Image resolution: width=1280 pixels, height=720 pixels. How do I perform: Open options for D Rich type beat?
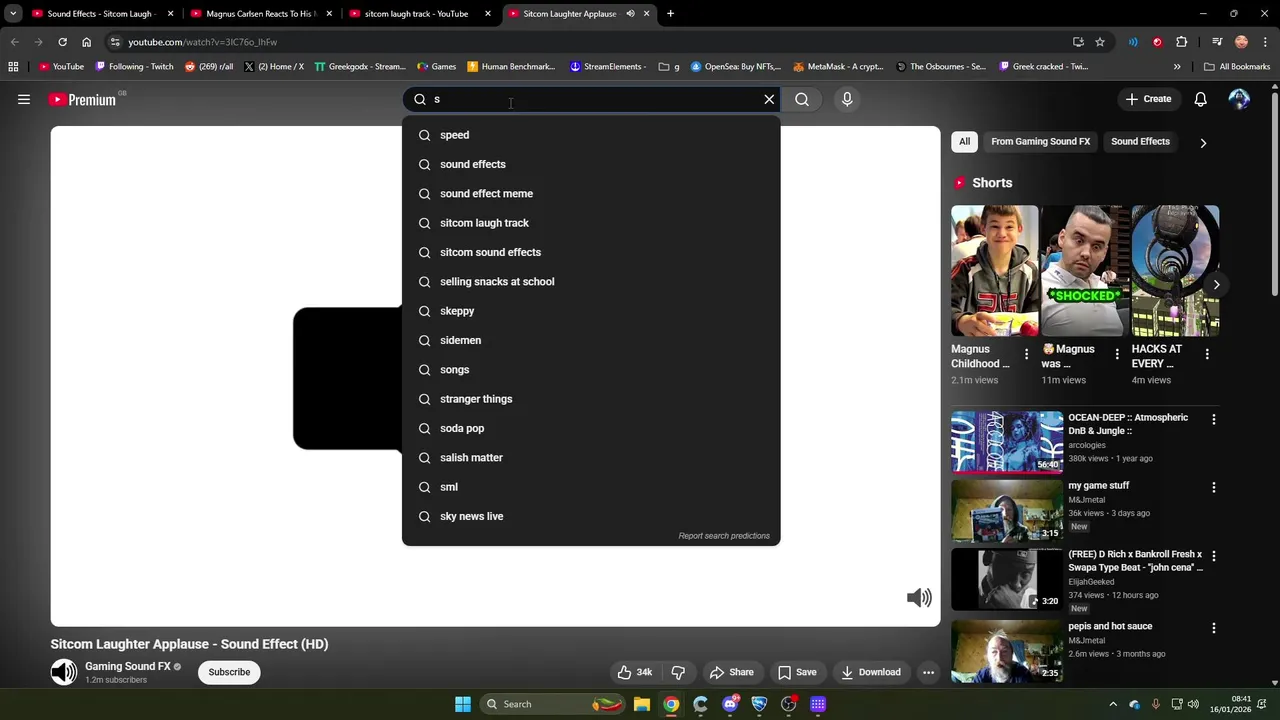click(1214, 556)
